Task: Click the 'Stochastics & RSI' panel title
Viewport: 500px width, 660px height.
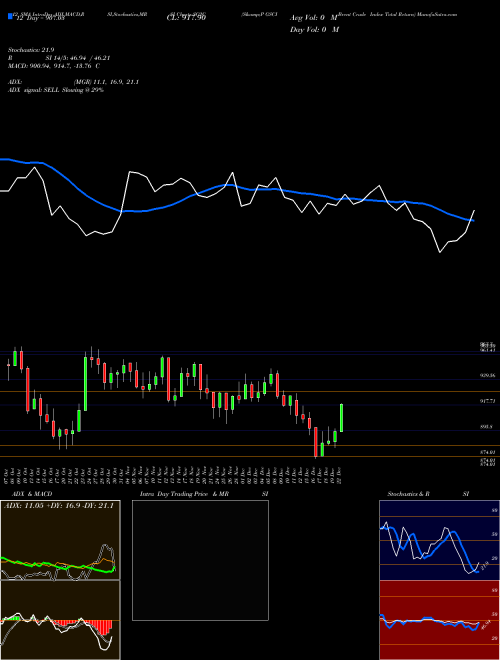Action: tap(428, 494)
